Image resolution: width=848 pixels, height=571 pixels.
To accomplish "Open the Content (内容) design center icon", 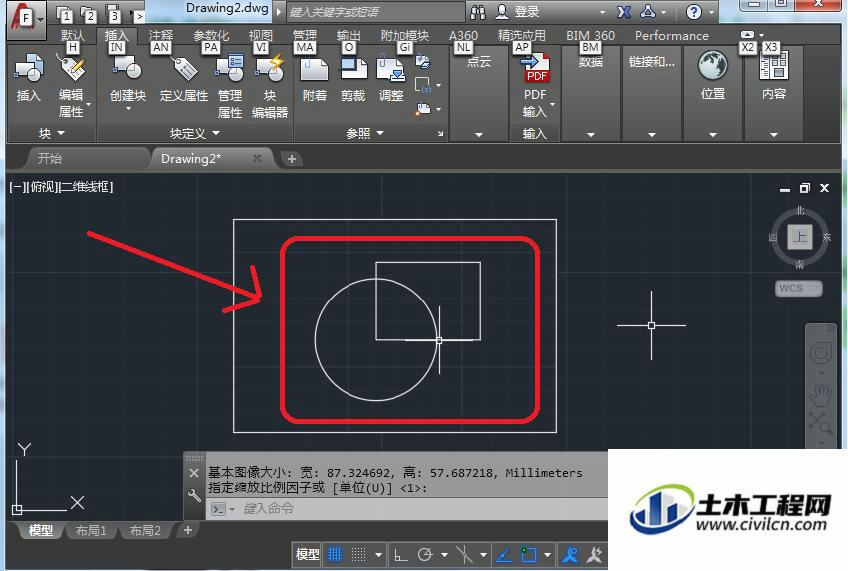I will (x=774, y=66).
